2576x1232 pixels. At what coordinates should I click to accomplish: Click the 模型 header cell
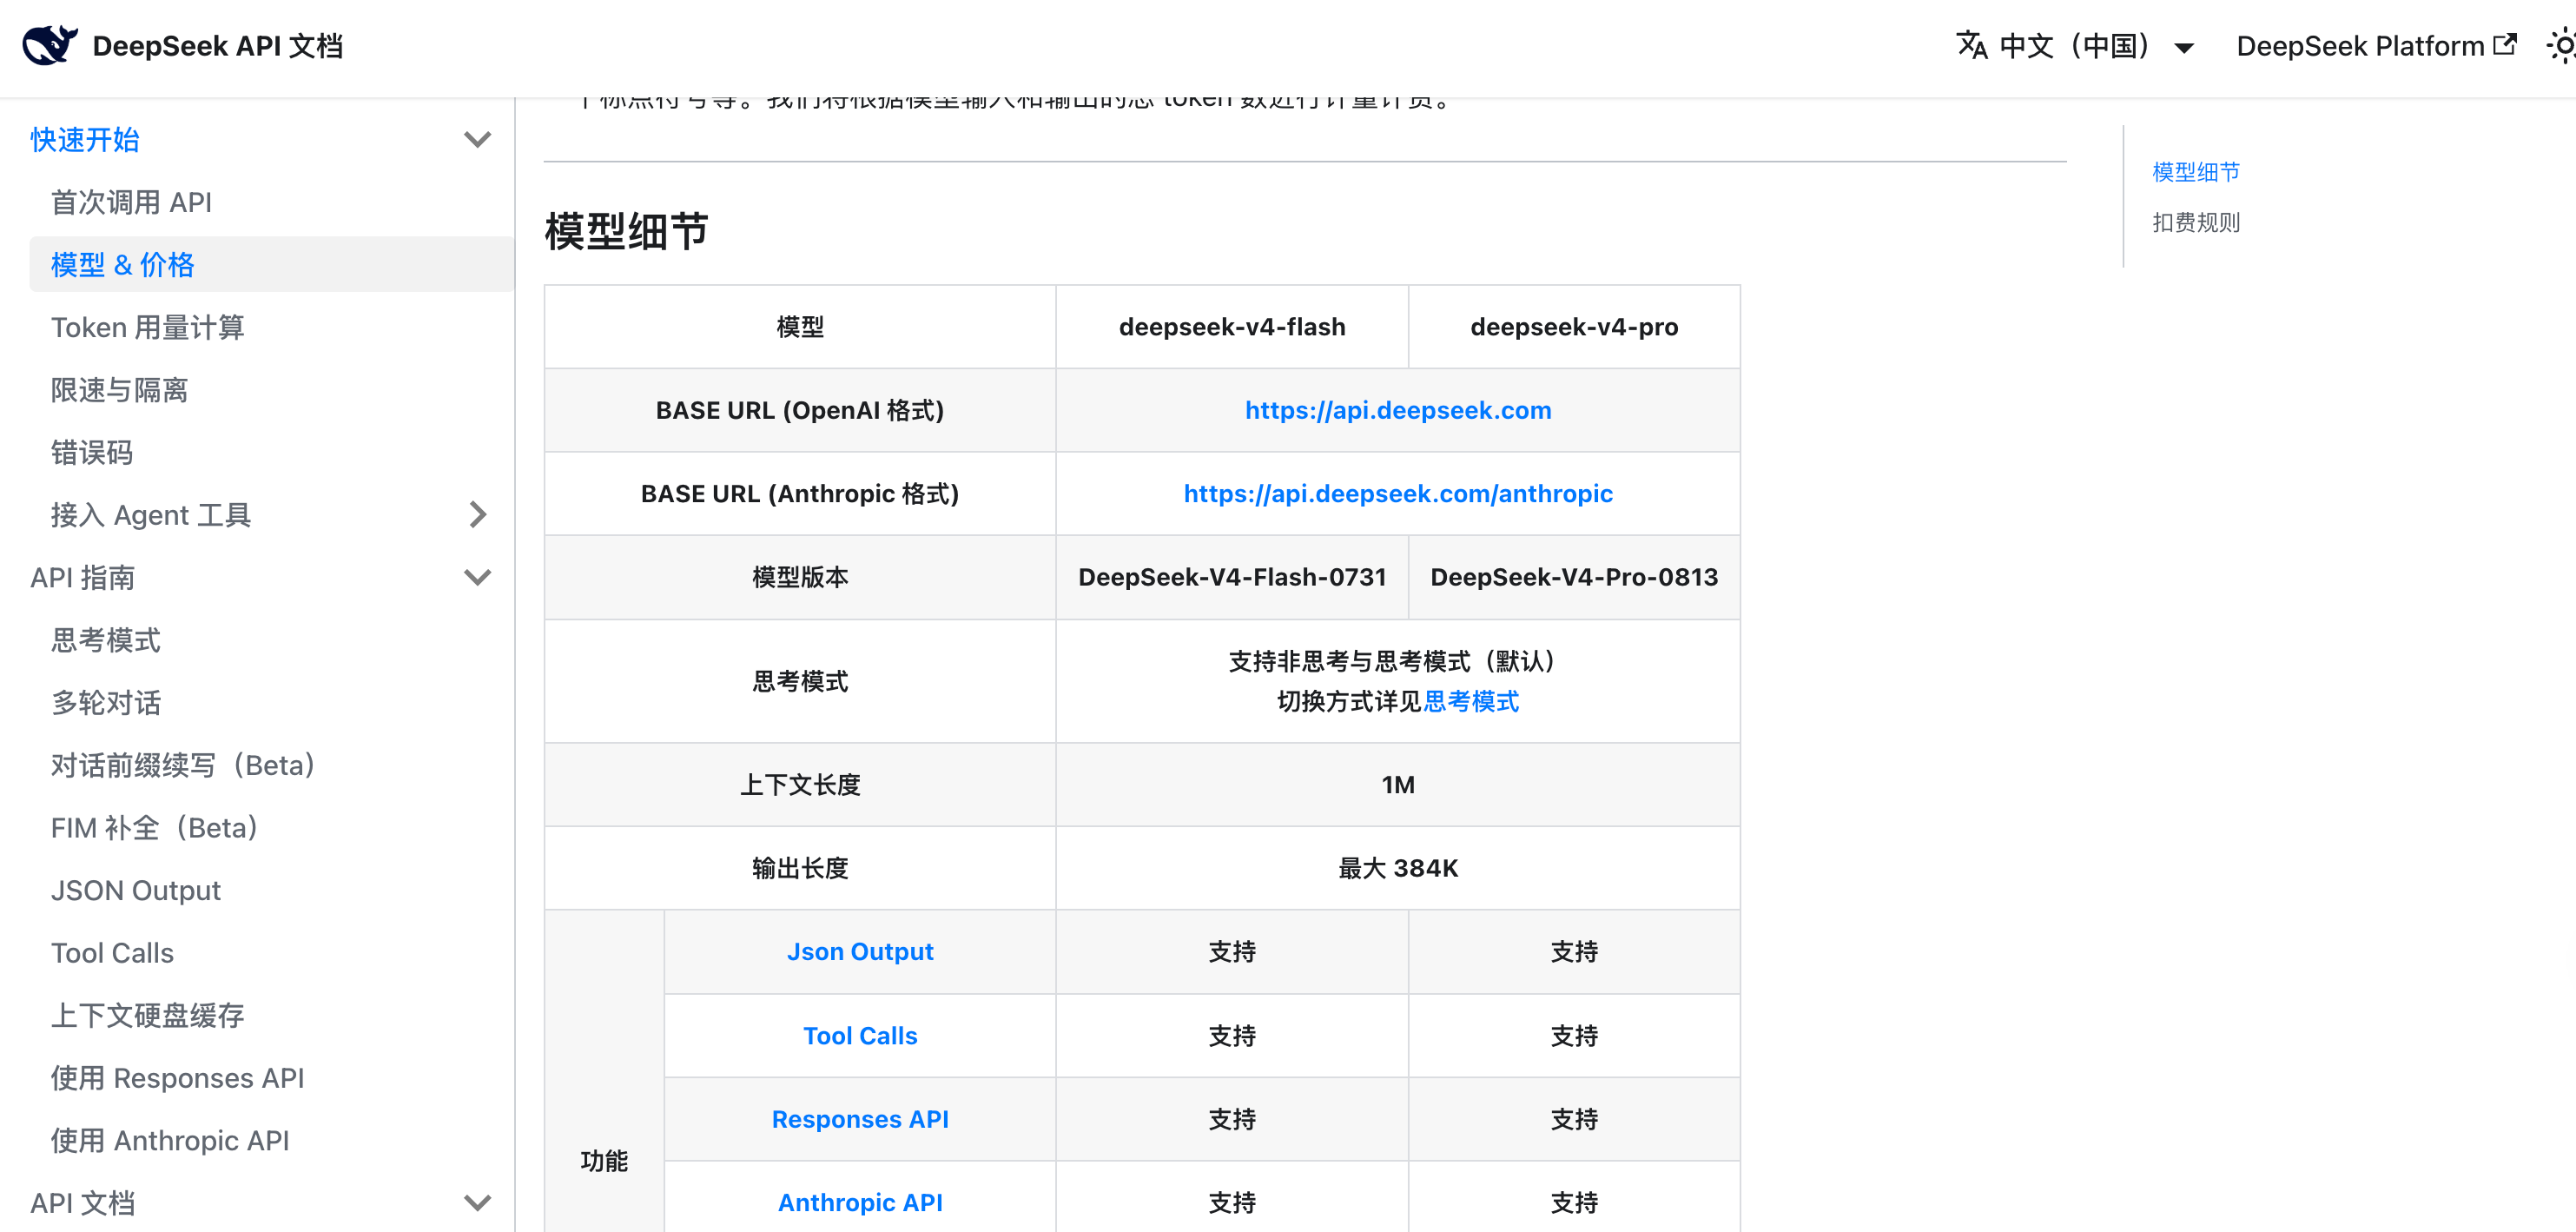pyautogui.click(x=800, y=327)
